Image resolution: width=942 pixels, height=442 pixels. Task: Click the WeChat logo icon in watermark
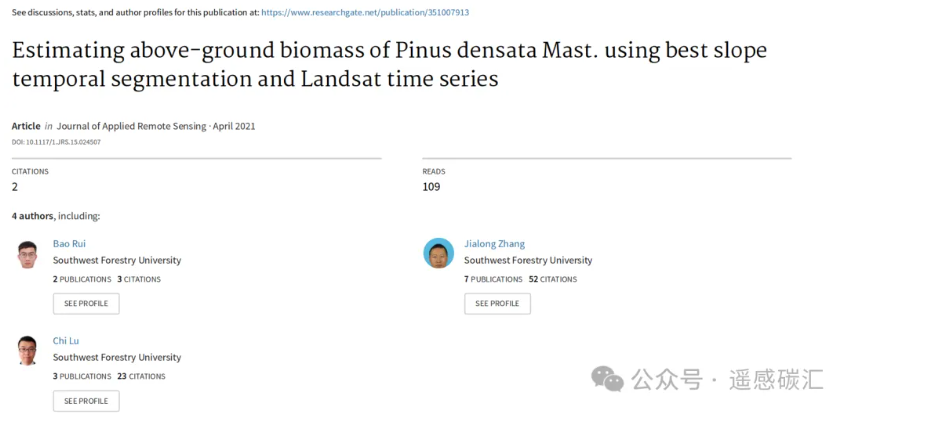pyautogui.click(x=607, y=380)
